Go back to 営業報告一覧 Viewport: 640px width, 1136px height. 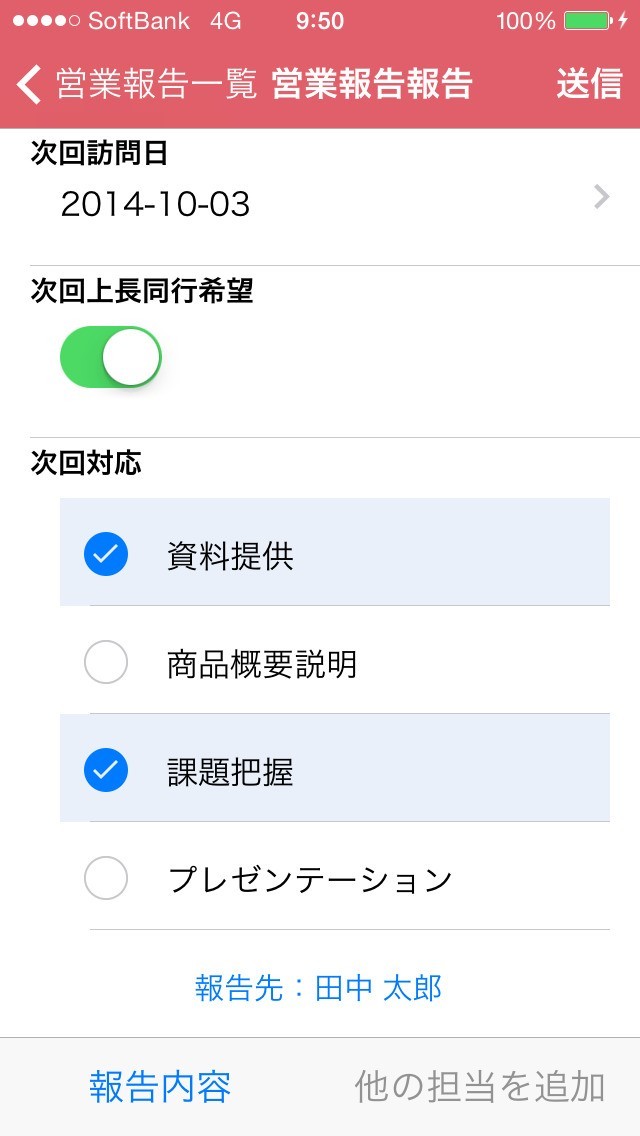(x=157, y=84)
